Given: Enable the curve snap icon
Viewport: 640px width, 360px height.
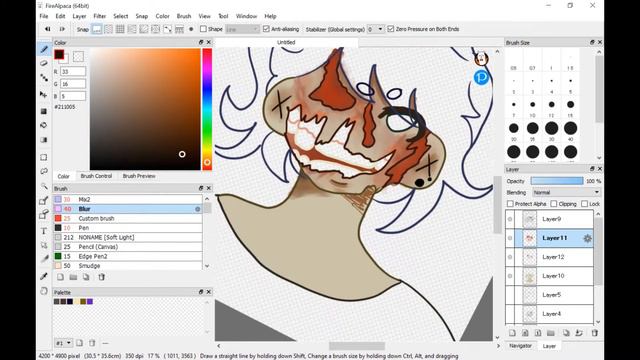Looking at the screenshot, I should (167, 29).
